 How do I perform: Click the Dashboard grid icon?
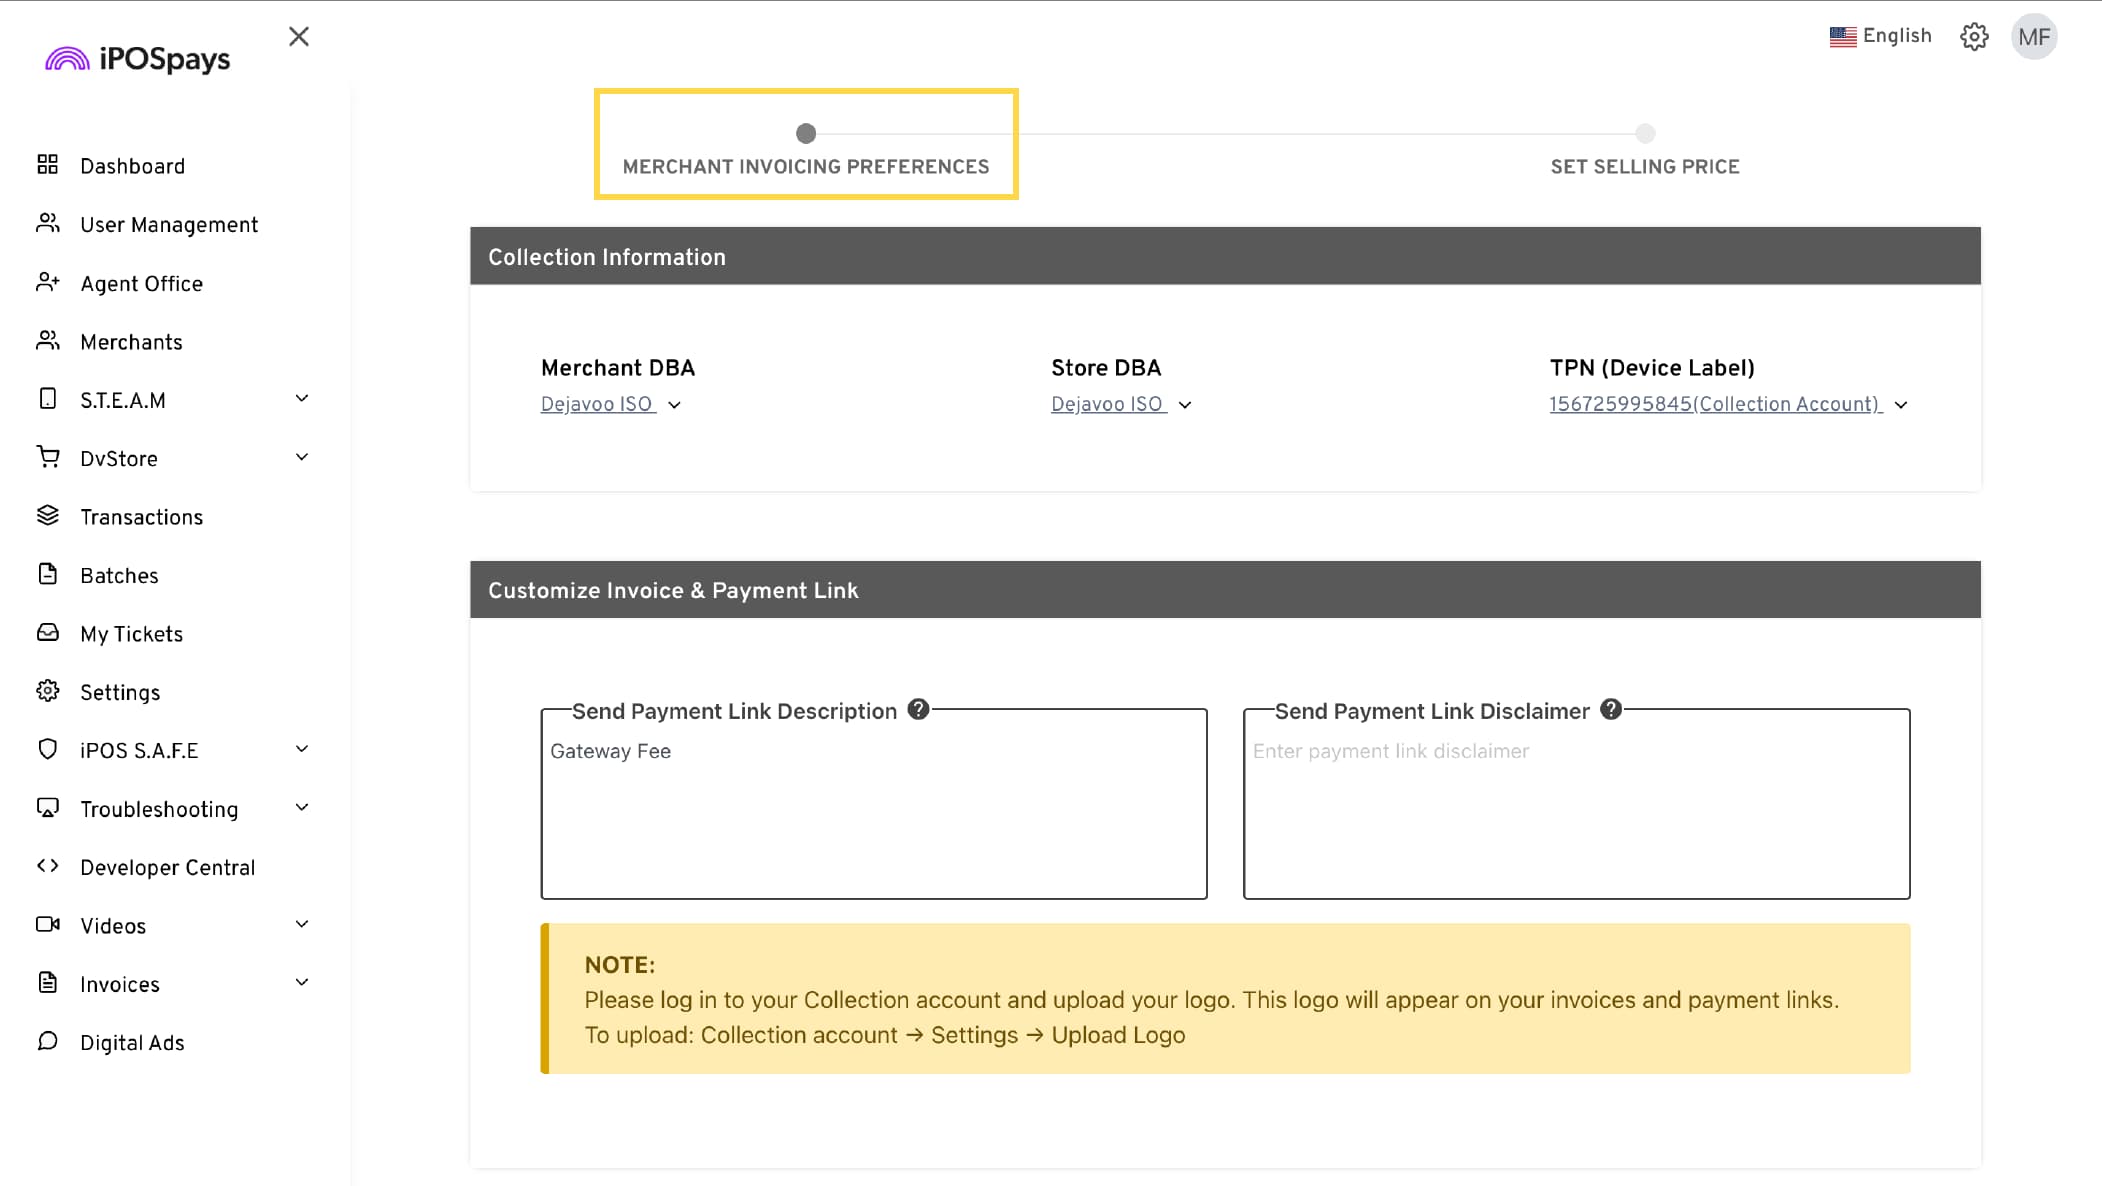click(x=47, y=165)
